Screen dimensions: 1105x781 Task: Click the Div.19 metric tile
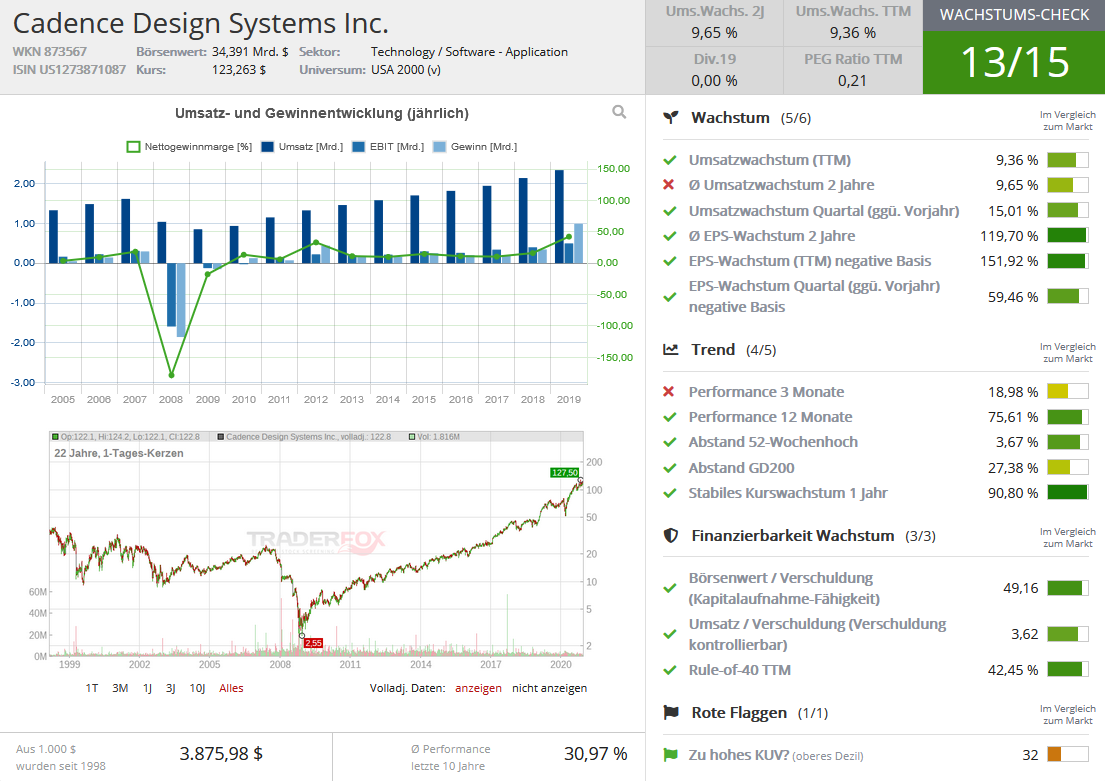click(x=715, y=70)
